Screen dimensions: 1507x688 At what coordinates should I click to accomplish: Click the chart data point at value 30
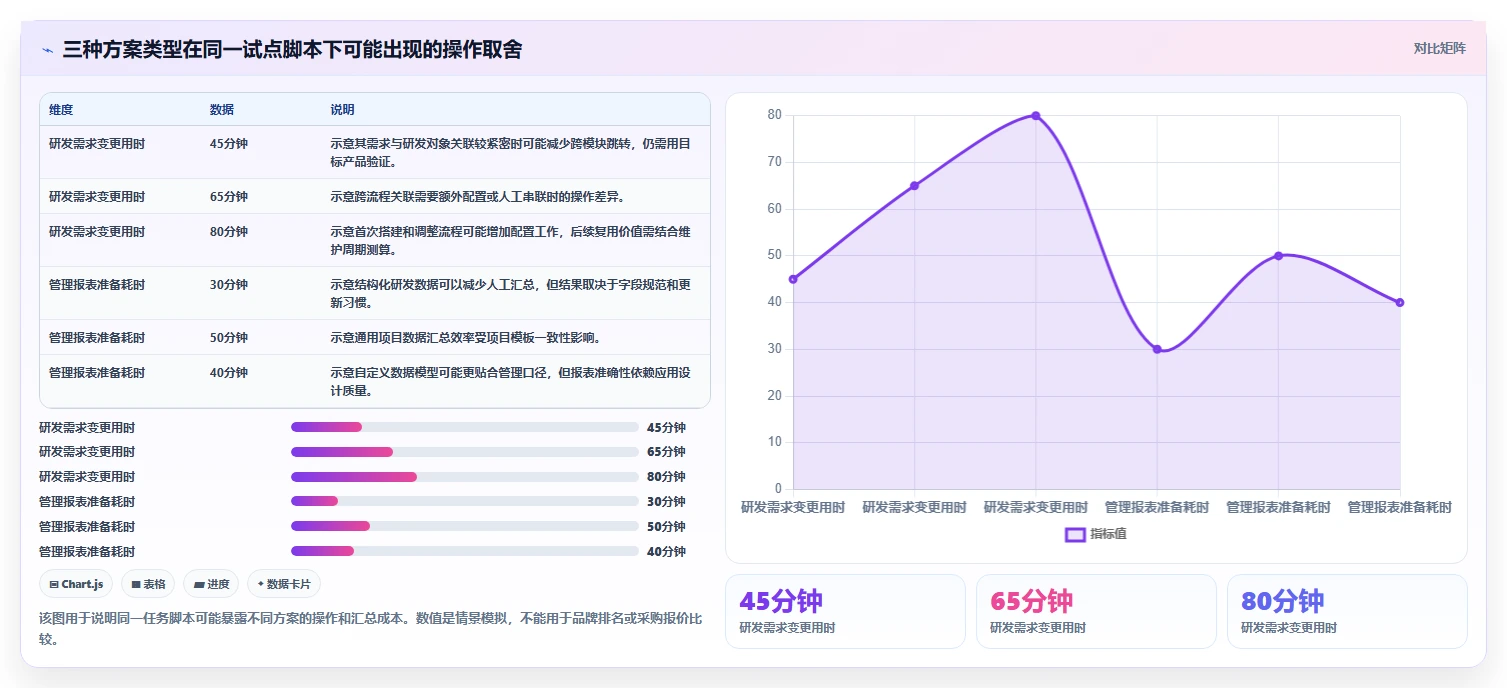(x=1157, y=349)
